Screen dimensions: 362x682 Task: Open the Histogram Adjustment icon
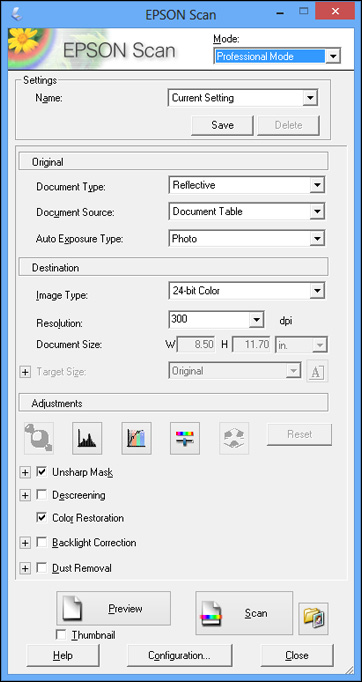pos(87,438)
